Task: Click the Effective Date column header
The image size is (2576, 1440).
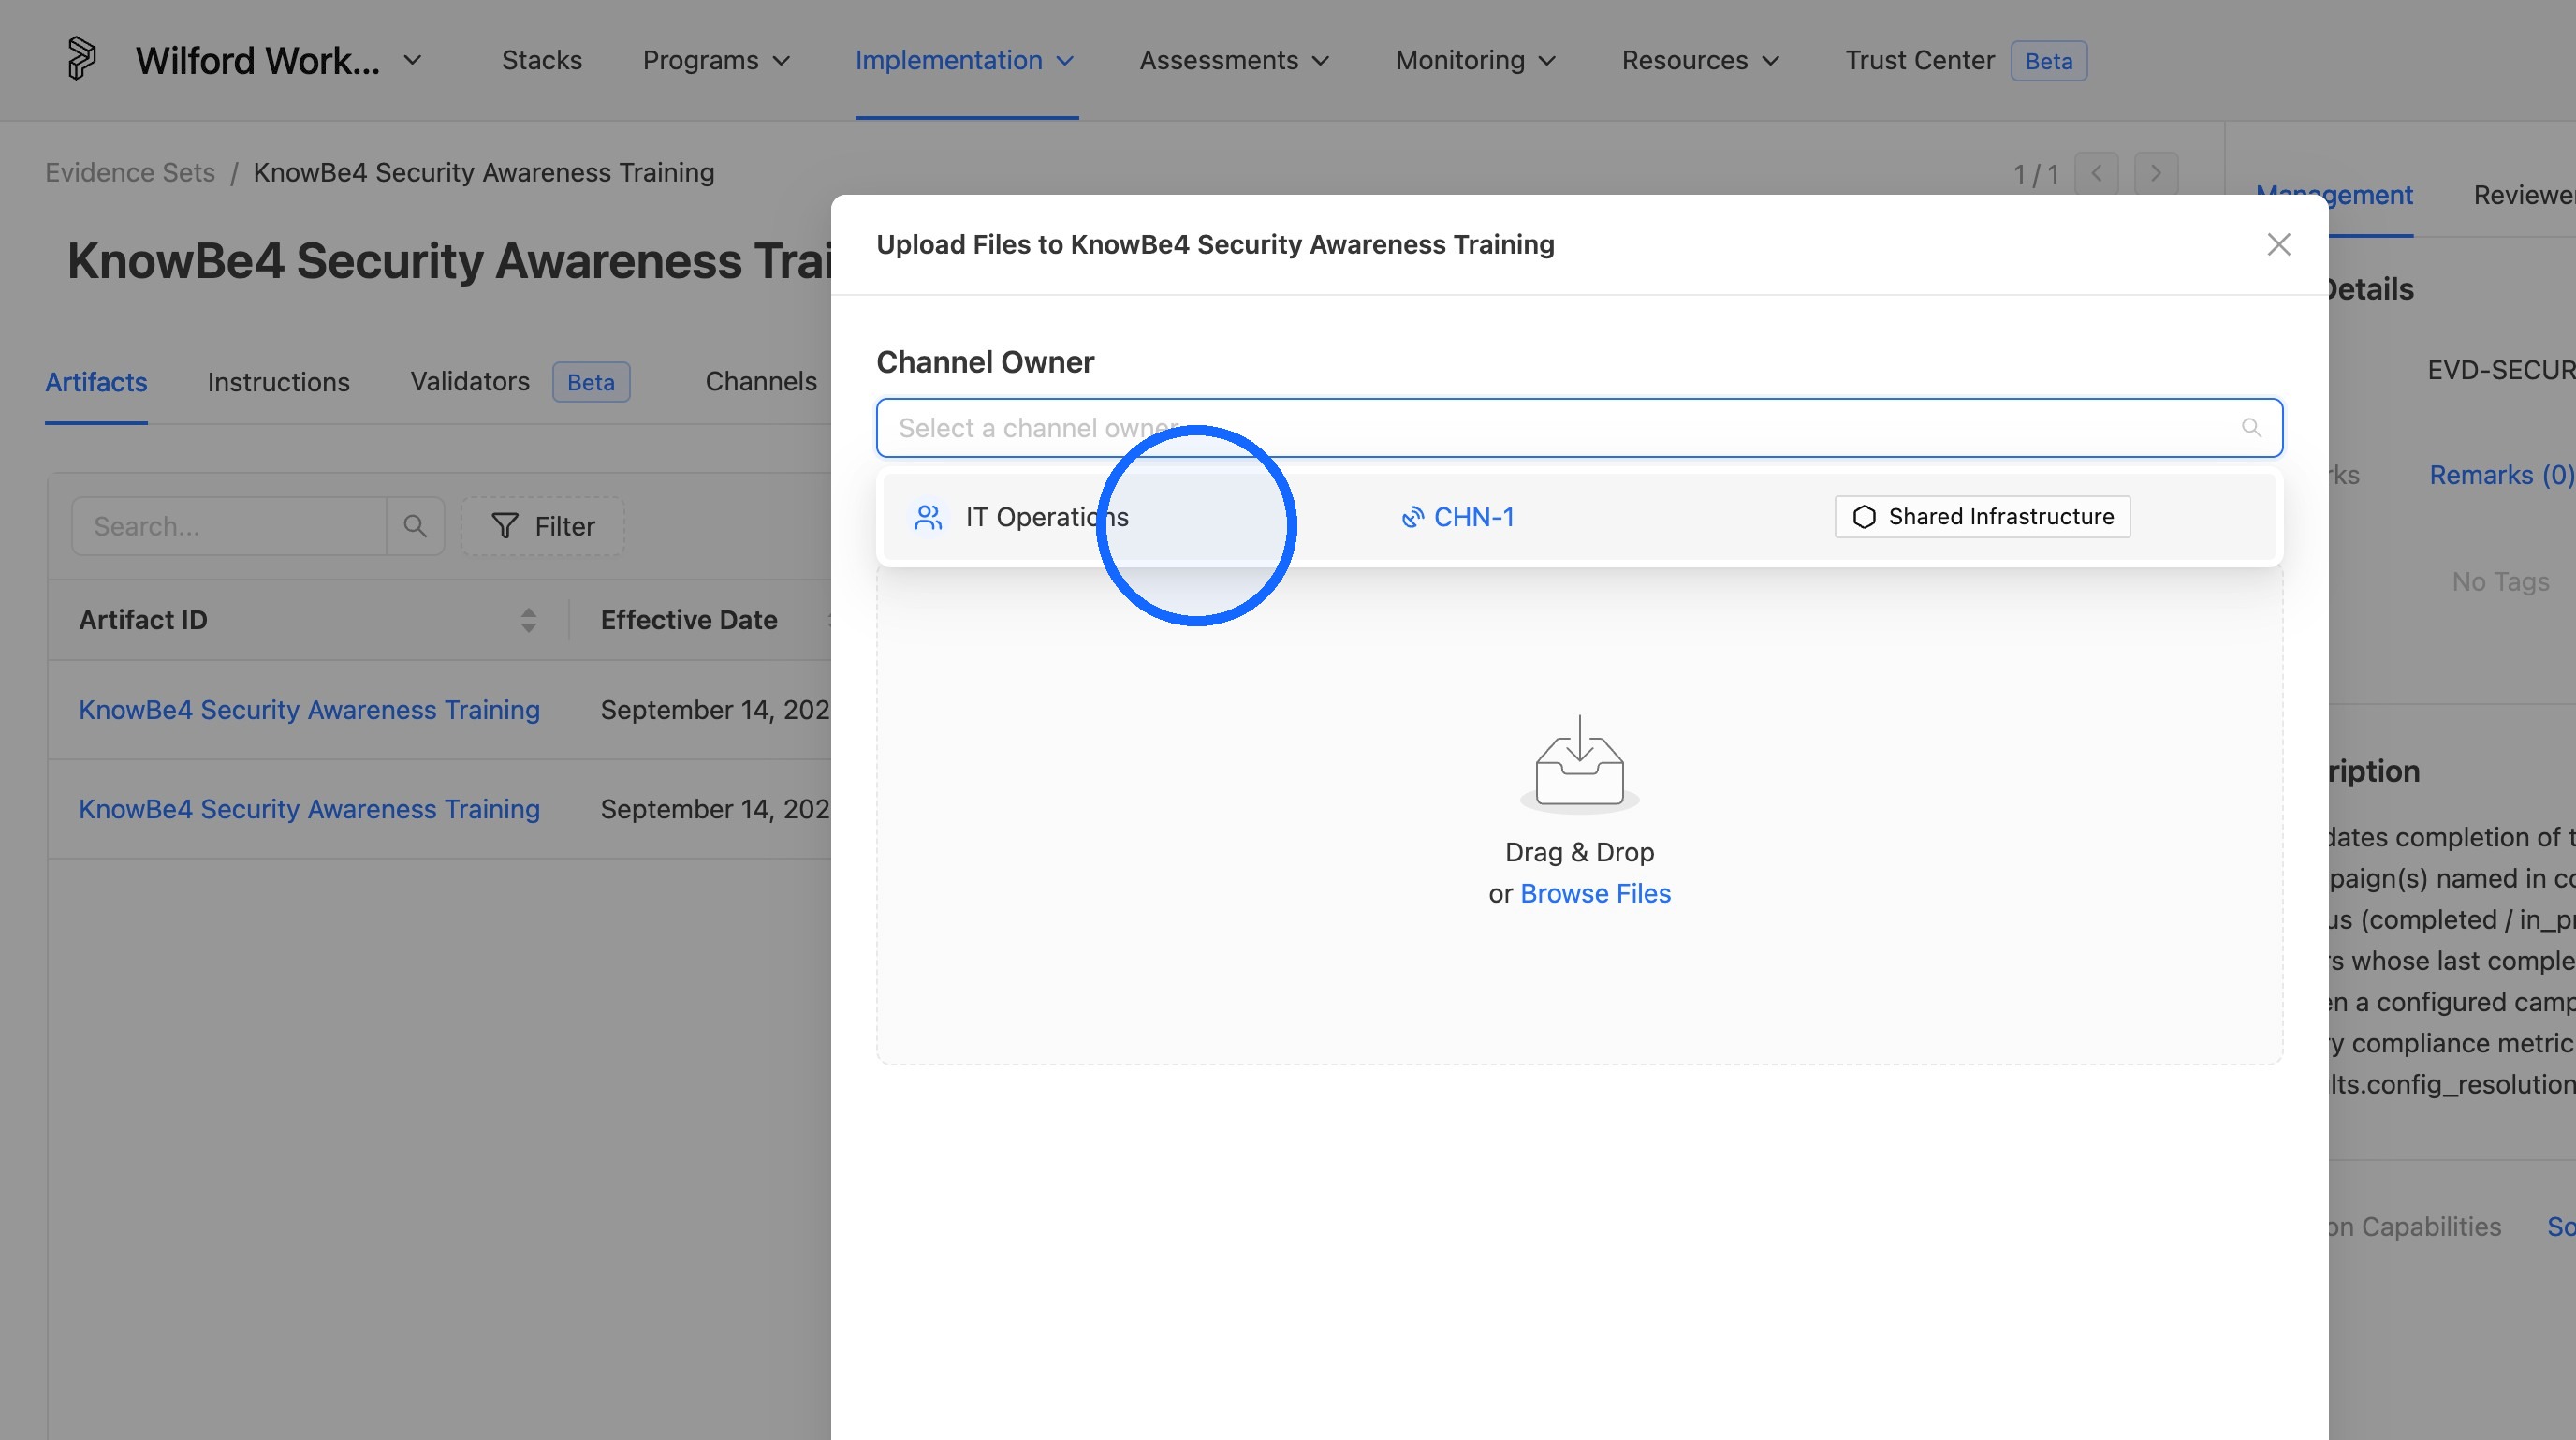Action: [x=688, y=620]
